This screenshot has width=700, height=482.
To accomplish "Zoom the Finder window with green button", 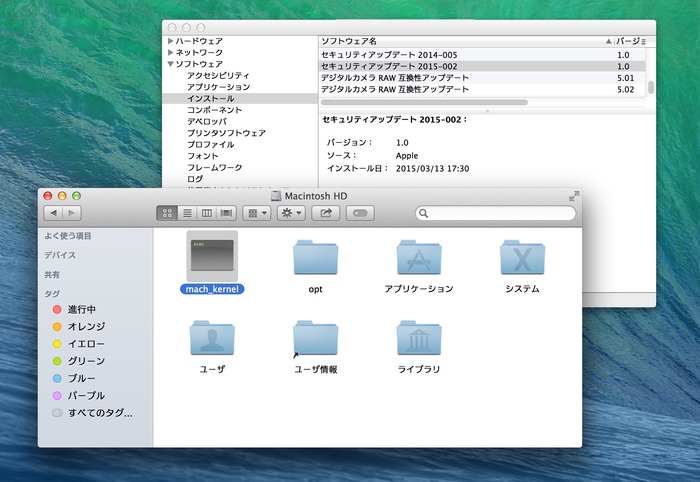I will [x=76, y=196].
